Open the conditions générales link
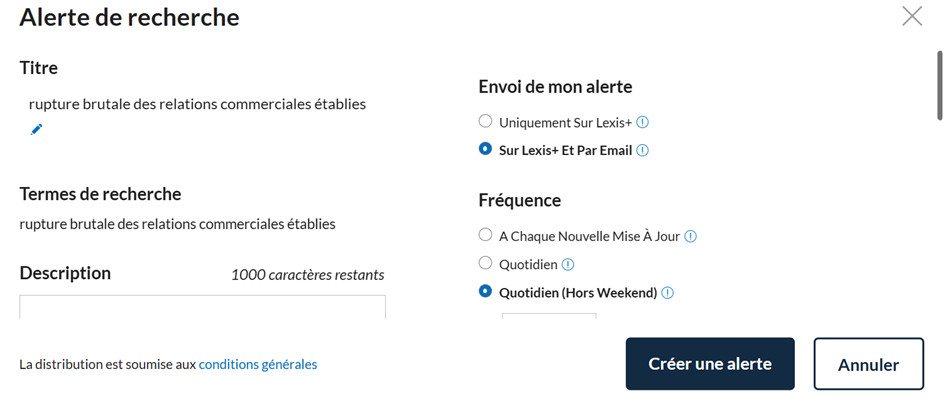The height and width of the screenshot is (401, 945). (x=258, y=365)
